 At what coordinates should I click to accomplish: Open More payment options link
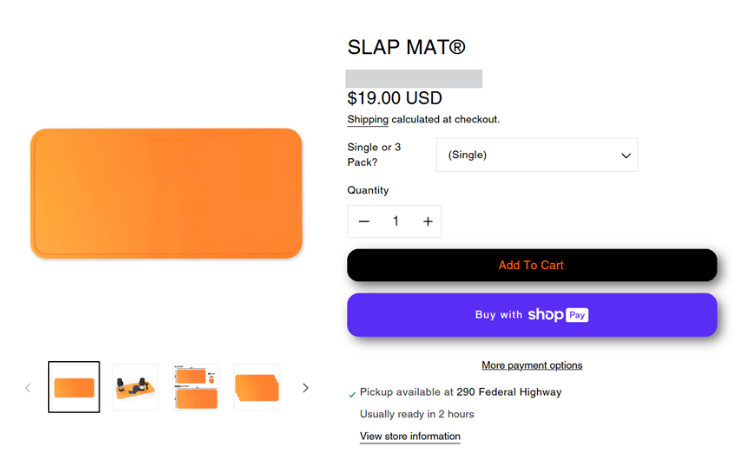point(532,366)
